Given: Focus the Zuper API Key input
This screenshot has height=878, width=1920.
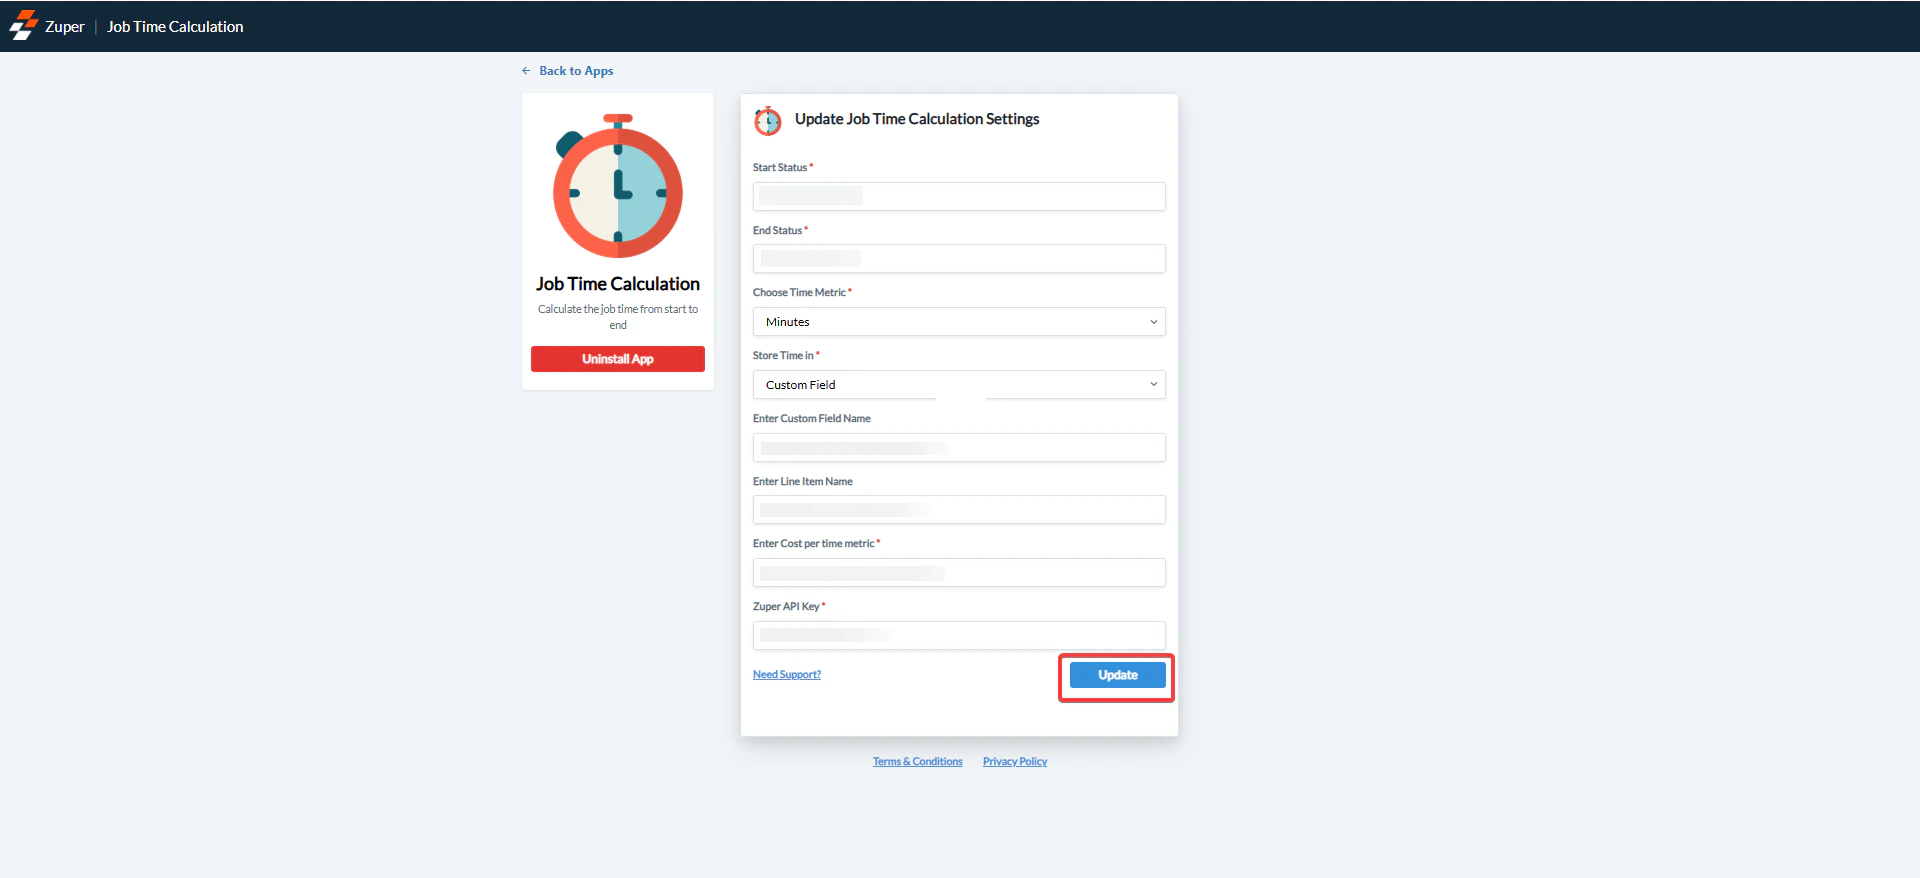Looking at the screenshot, I should tap(959, 636).
